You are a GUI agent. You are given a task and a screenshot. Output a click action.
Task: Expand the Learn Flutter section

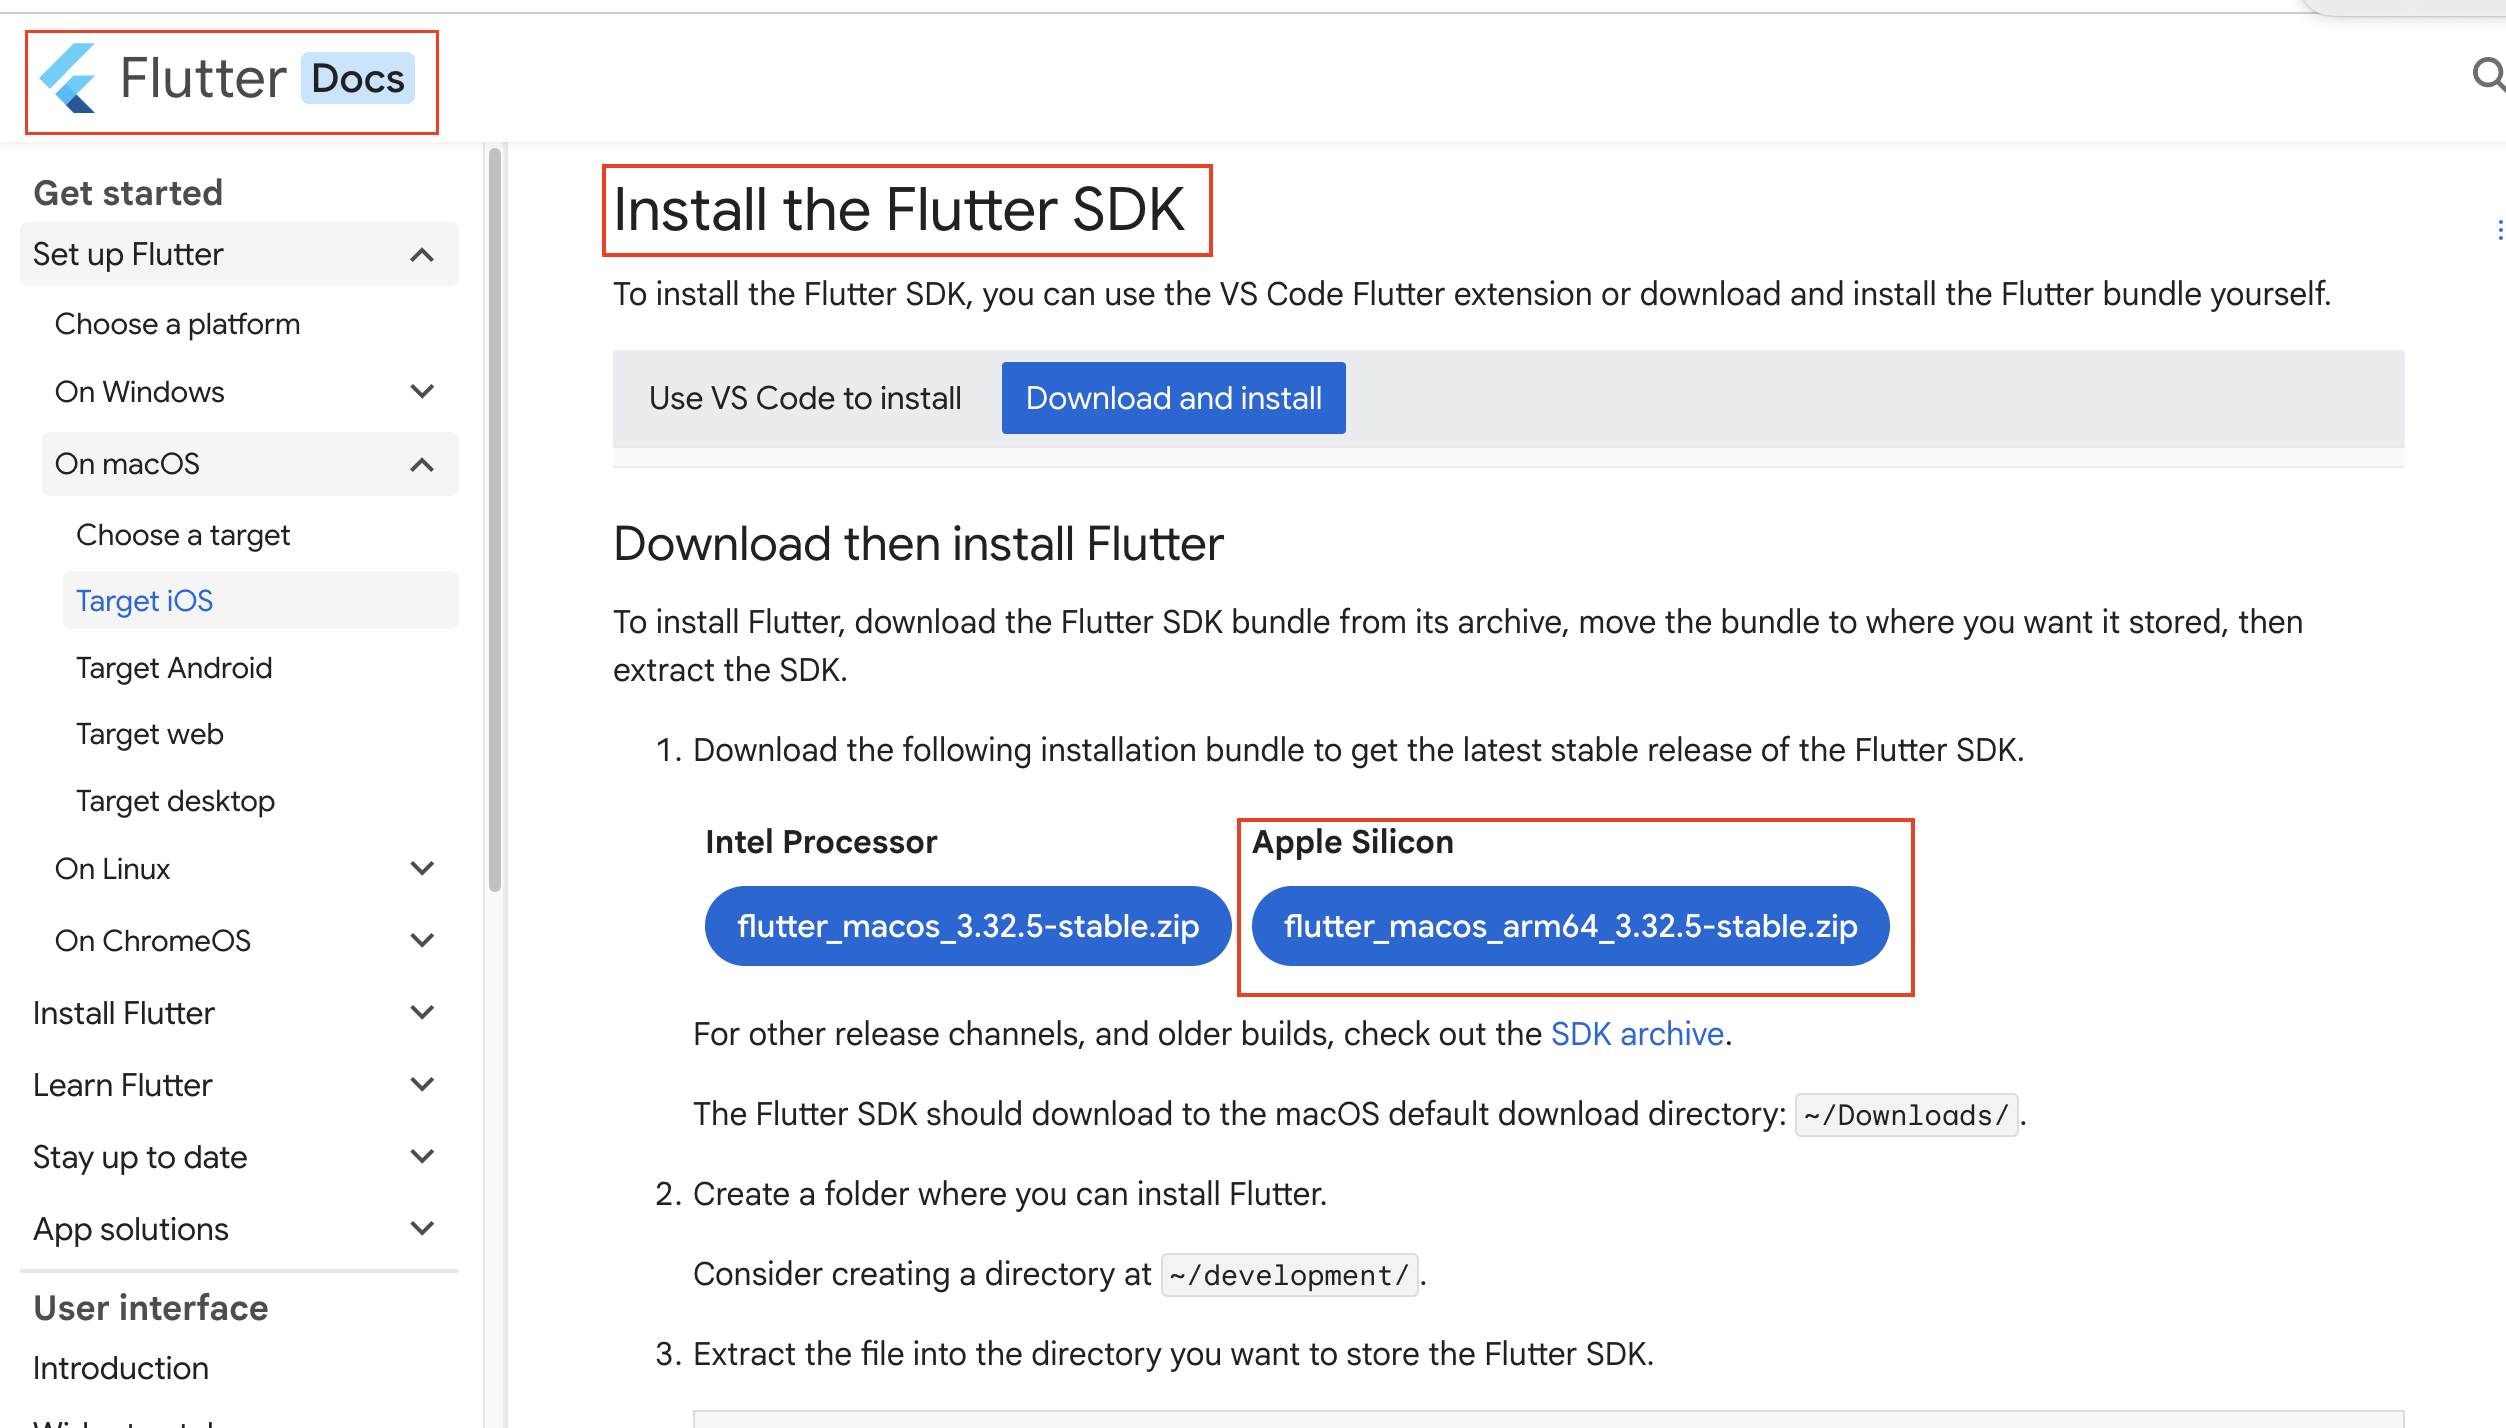423,1084
